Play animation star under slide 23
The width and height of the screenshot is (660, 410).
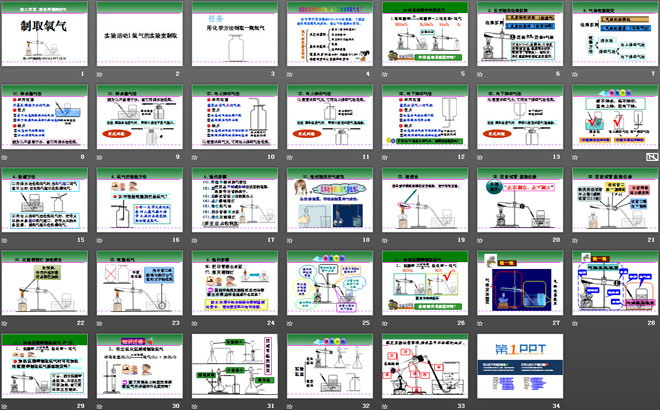pyautogui.click(x=100, y=323)
